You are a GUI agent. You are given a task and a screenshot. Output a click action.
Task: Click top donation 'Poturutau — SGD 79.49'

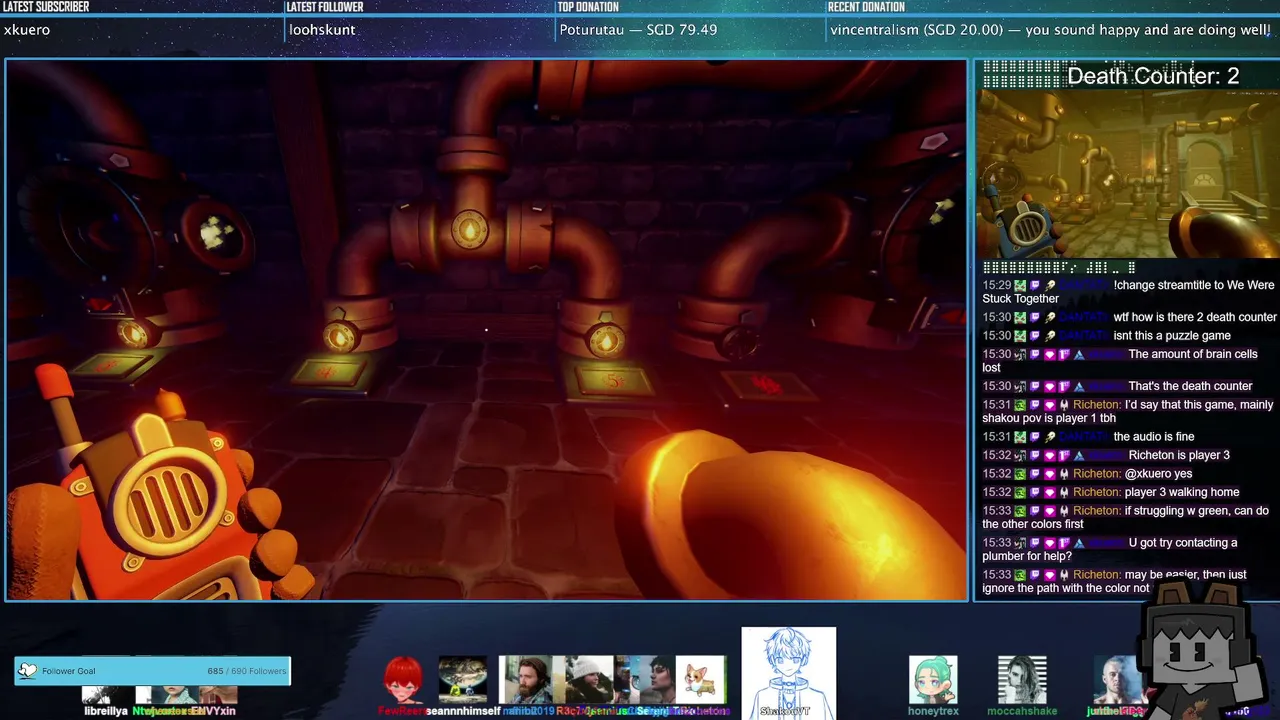(x=638, y=30)
